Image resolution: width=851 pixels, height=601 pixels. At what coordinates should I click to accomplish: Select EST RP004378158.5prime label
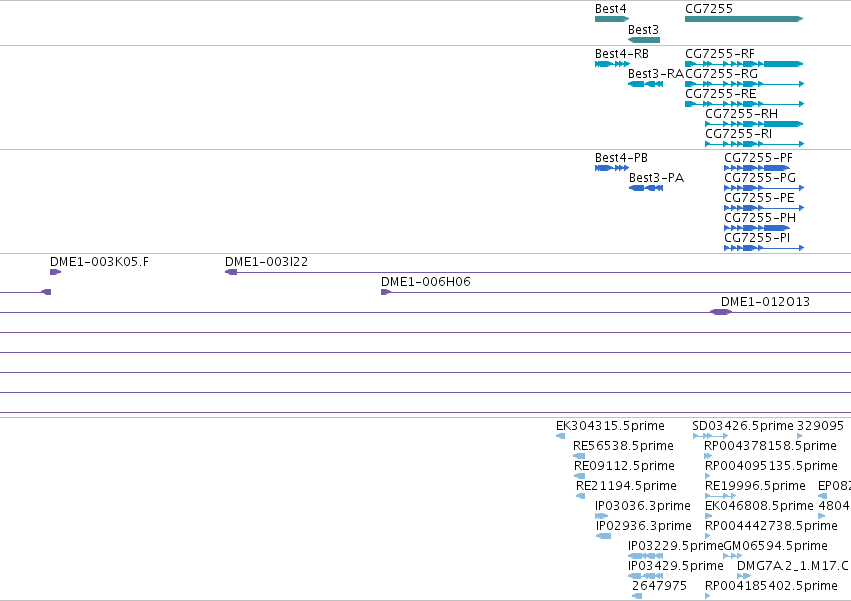[x=770, y=446]
